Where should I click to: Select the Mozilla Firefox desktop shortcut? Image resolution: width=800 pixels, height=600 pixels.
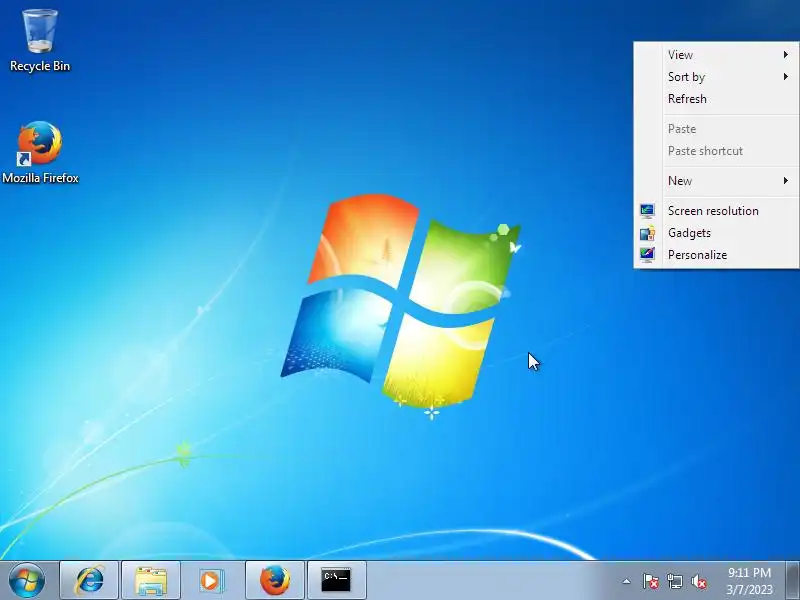point(40,153)
